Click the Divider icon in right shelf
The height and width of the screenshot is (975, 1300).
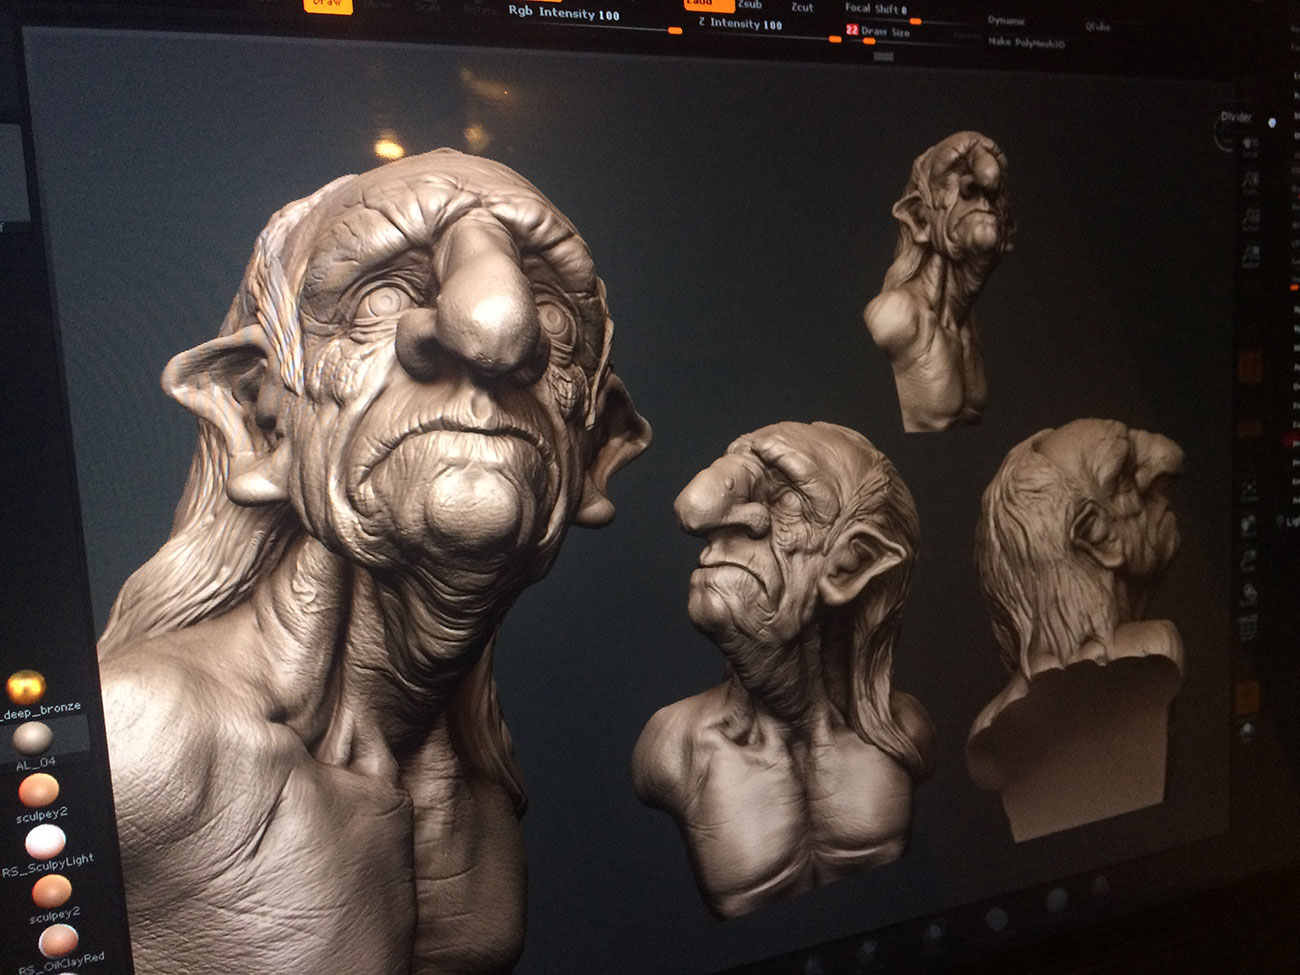tap(1238, 119)
